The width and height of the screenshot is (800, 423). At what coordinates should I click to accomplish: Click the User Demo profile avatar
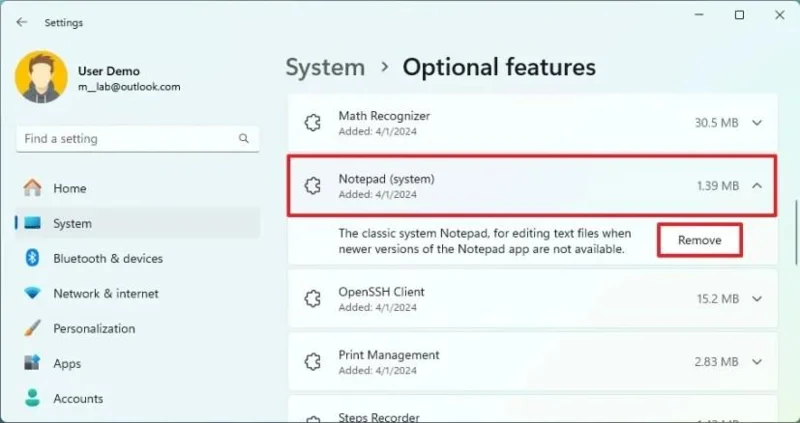tap(41, 77)
